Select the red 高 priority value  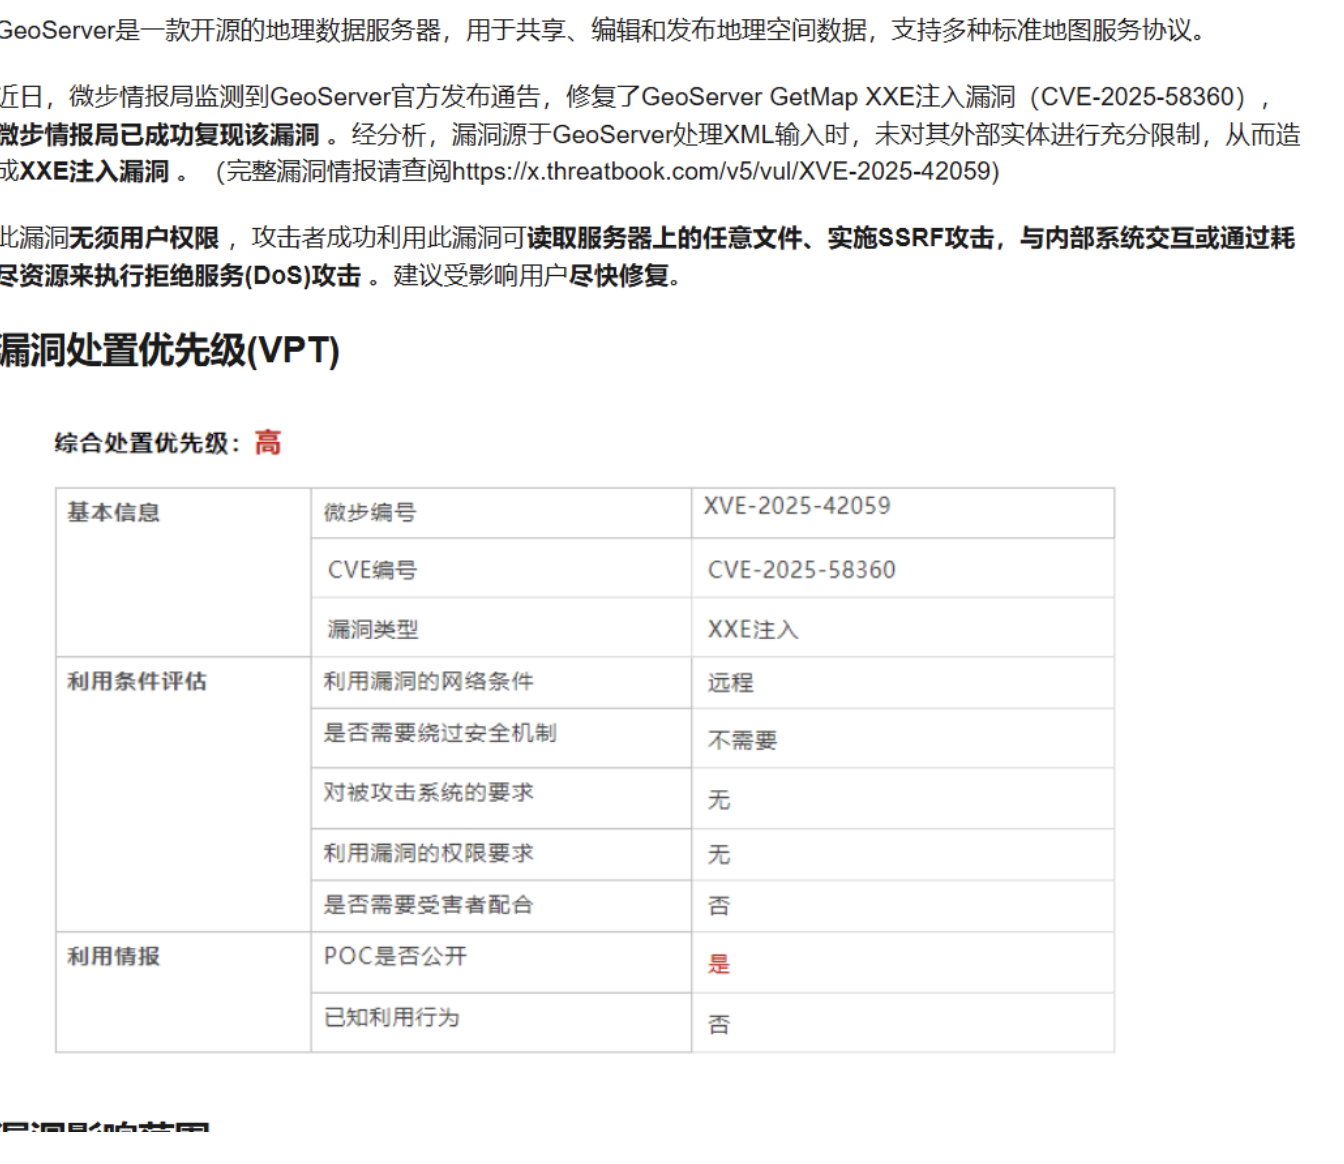(268, 442)
